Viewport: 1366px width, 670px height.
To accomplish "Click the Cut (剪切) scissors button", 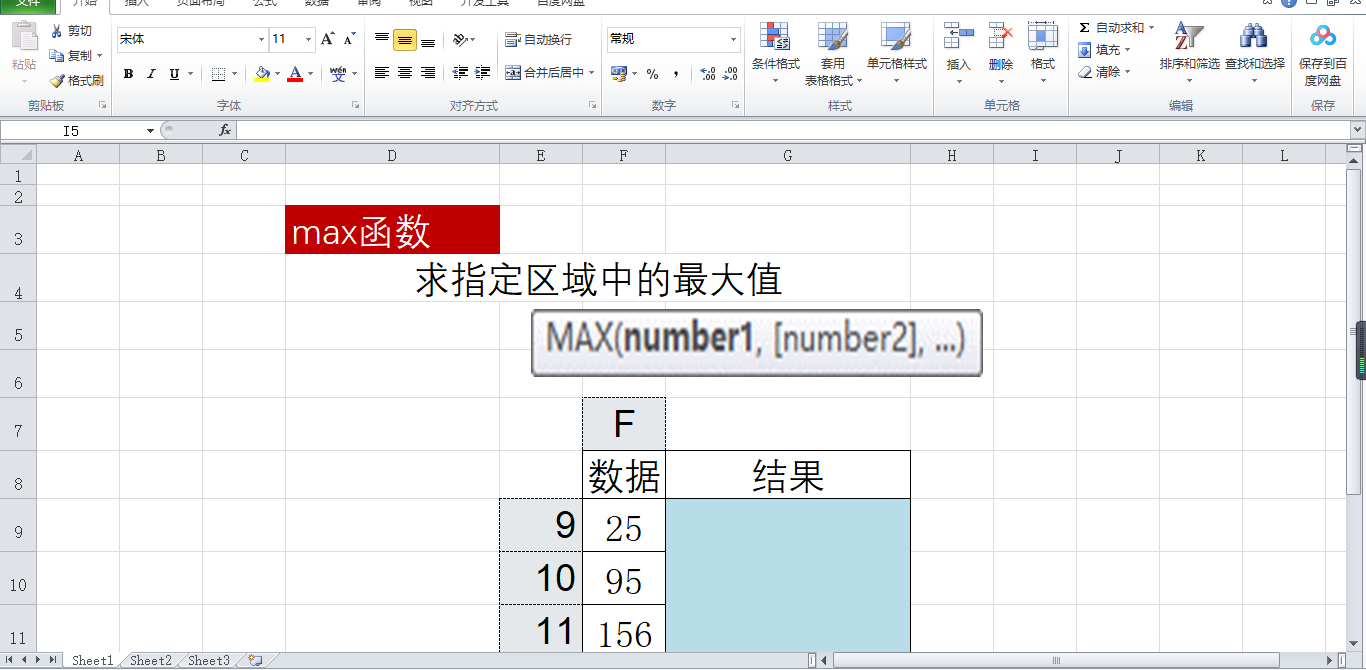I will coord(70,31).
